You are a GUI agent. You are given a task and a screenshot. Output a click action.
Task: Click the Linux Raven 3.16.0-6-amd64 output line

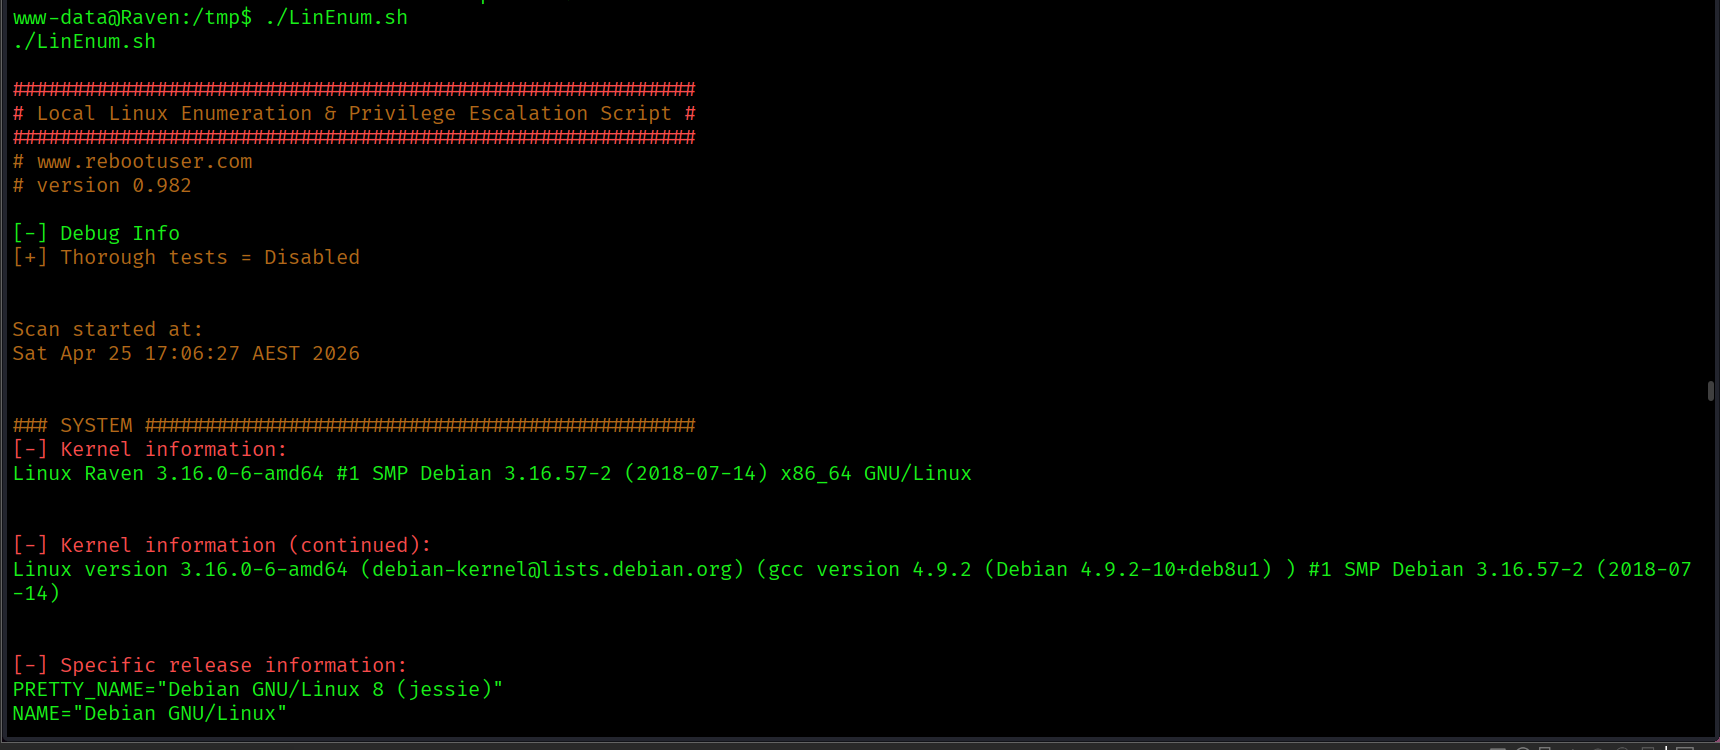[x=492, y=474]
